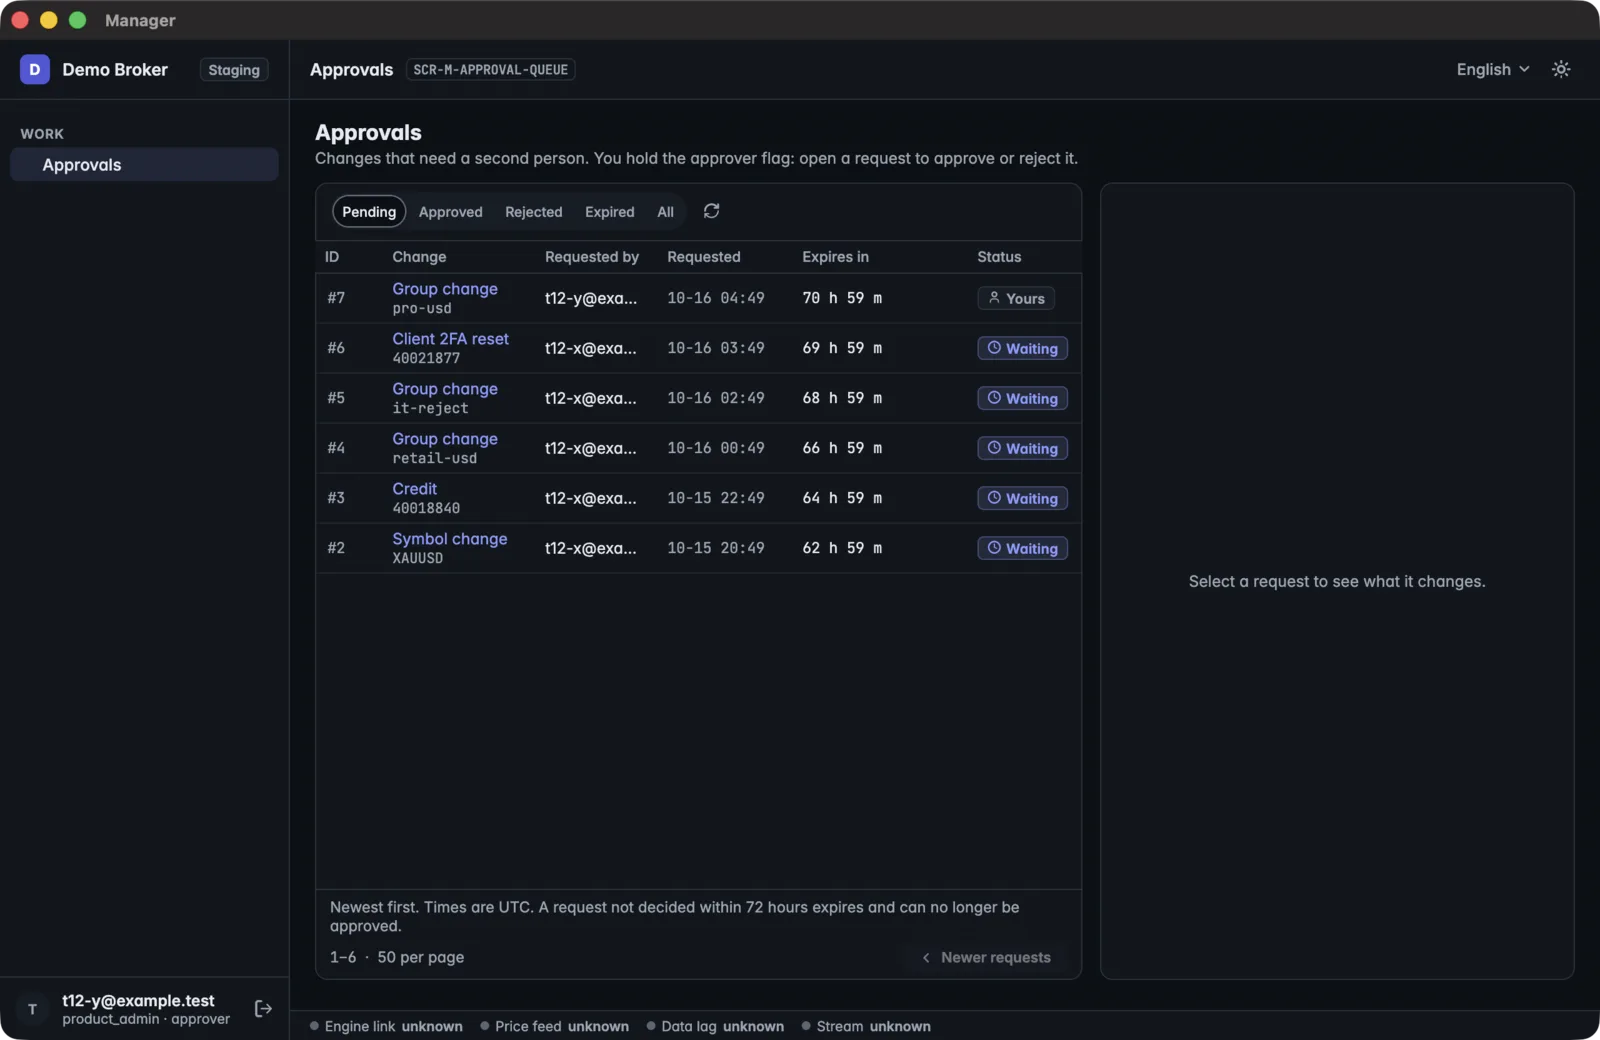Switch to the Expired tab
The image size is (1600, 1040).
point(609,212)
